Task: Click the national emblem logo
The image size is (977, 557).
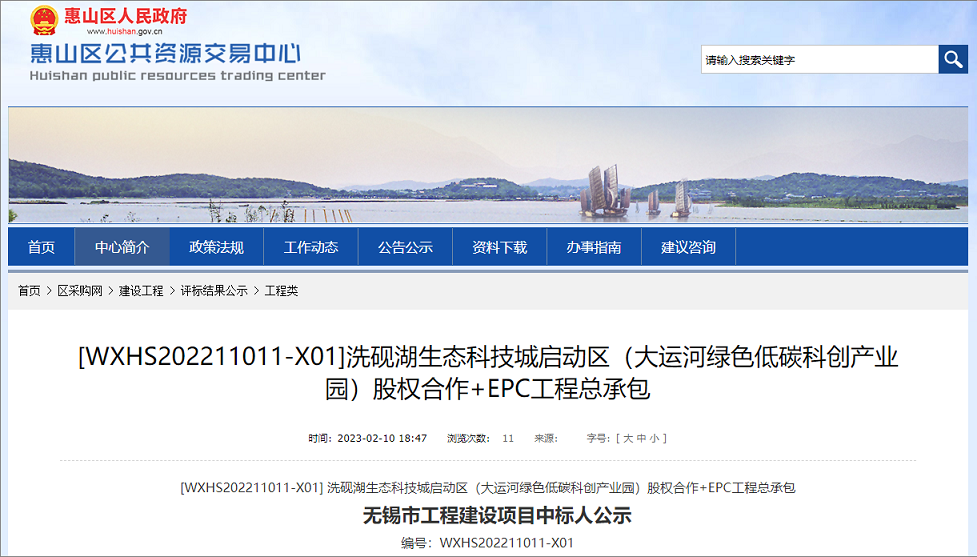Action: (x=44, y=19)
